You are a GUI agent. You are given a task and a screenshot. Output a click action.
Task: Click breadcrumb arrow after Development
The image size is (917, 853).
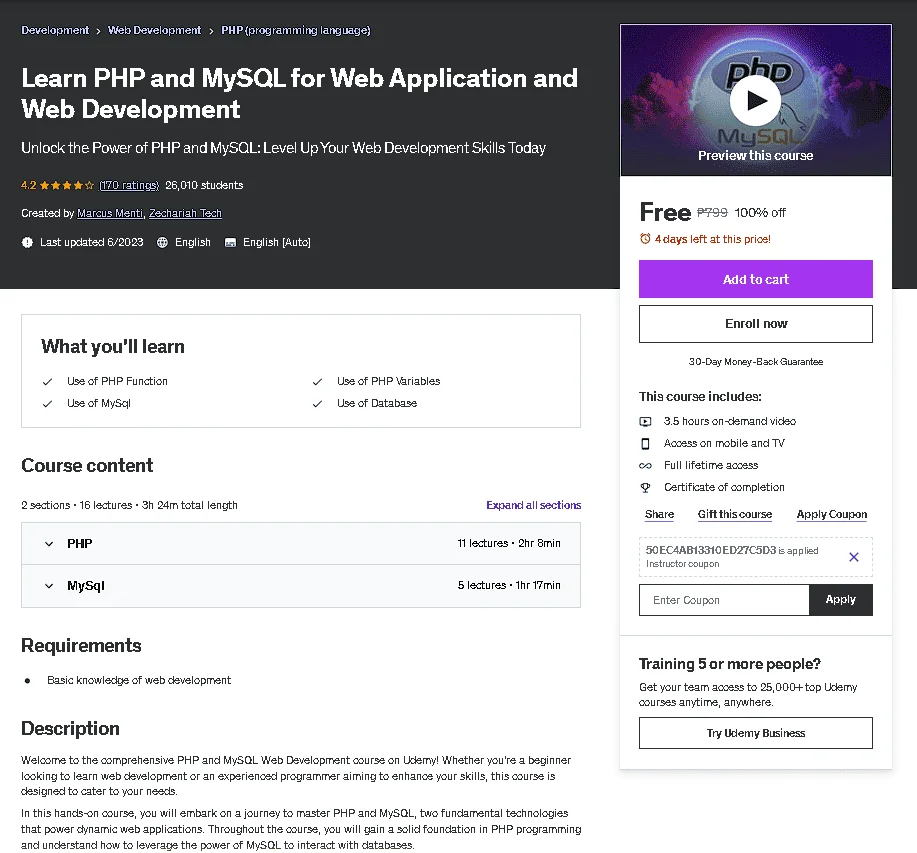pos(98,31)
